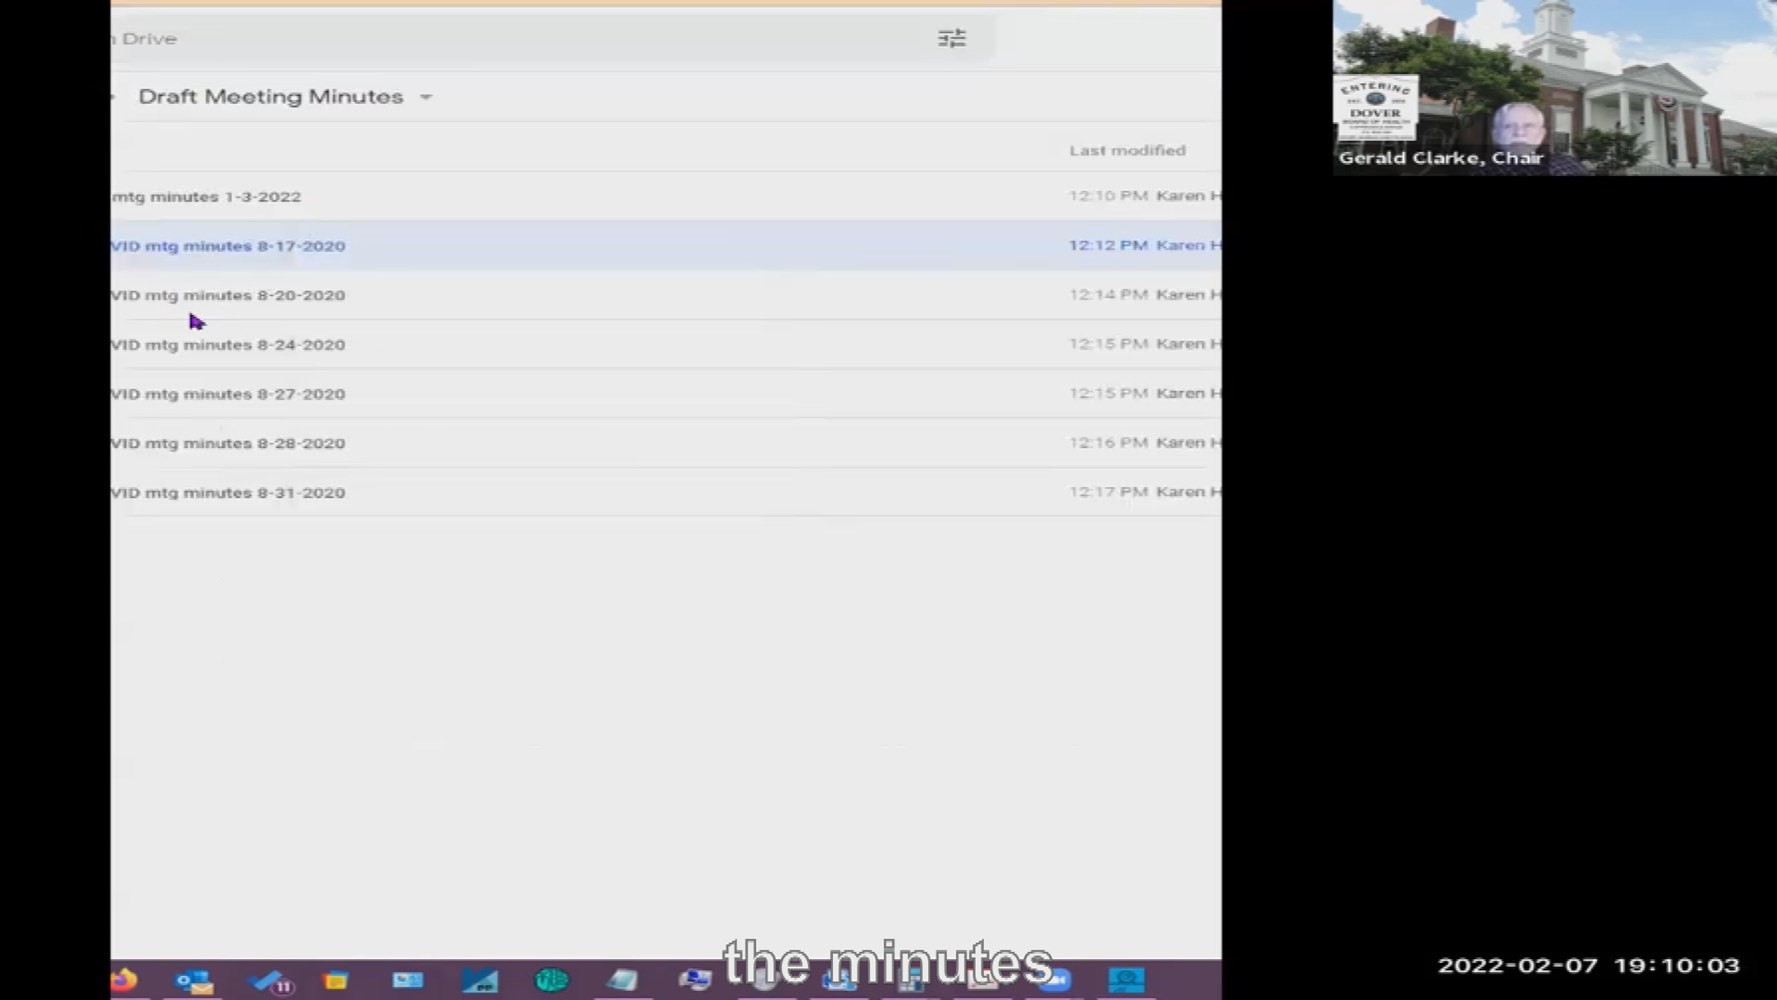This screenshot has width=1777, height=1000.
Task: Open the yellow folder taskbar icon
Action: pyautogui.click(x=336, y=981)
